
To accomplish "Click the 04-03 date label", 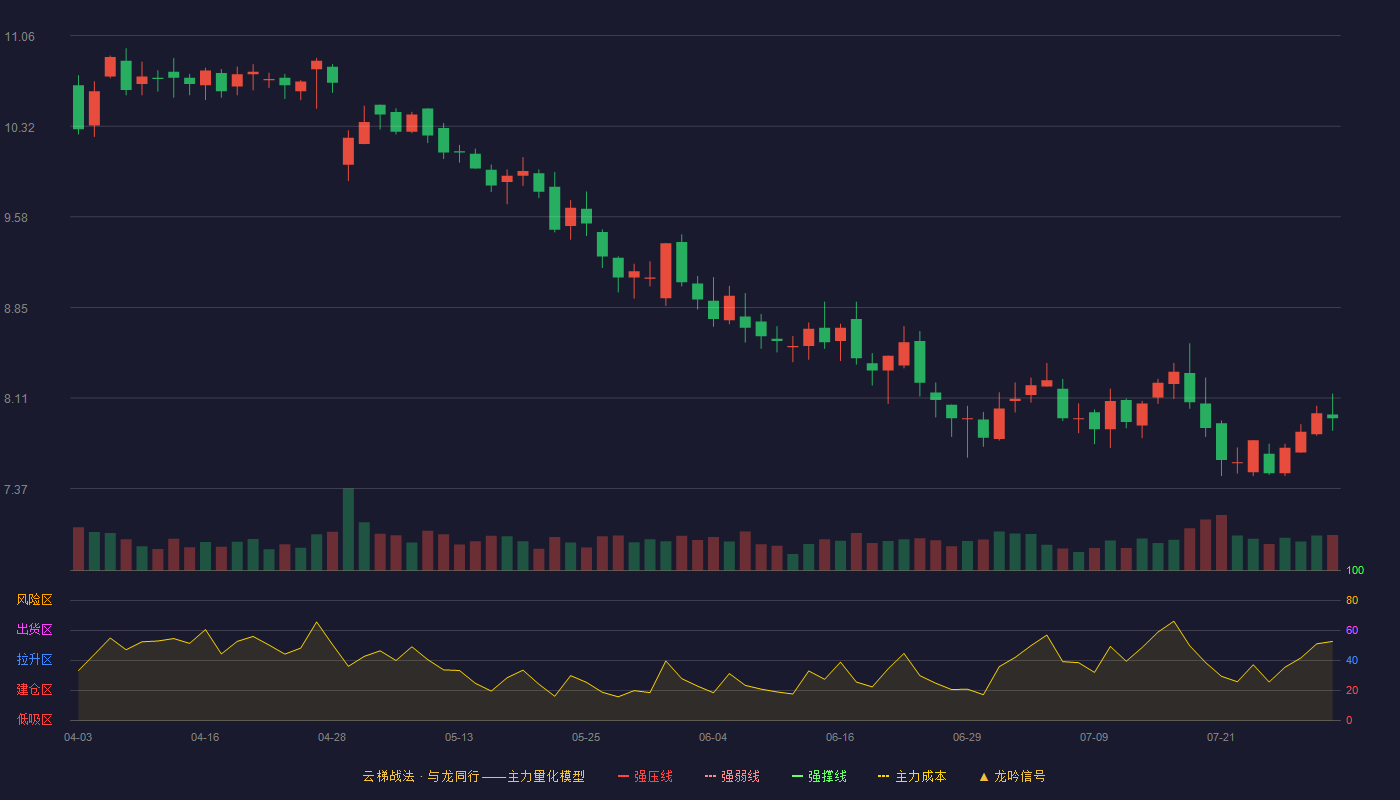I will (x=78, y=737).
